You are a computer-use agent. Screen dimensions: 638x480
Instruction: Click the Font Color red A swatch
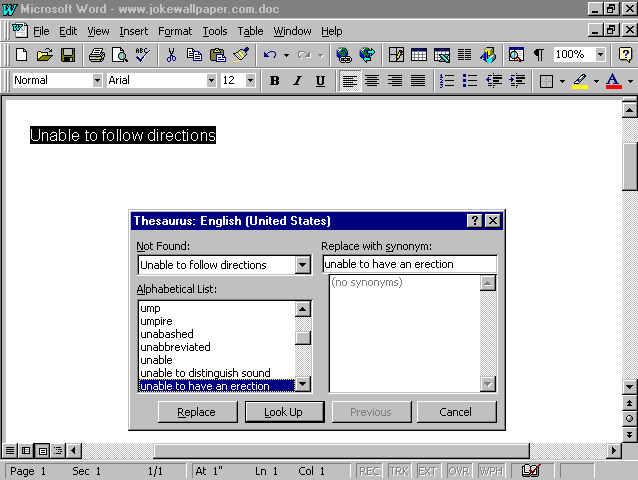pyautogui.click(x=612, y=81)
